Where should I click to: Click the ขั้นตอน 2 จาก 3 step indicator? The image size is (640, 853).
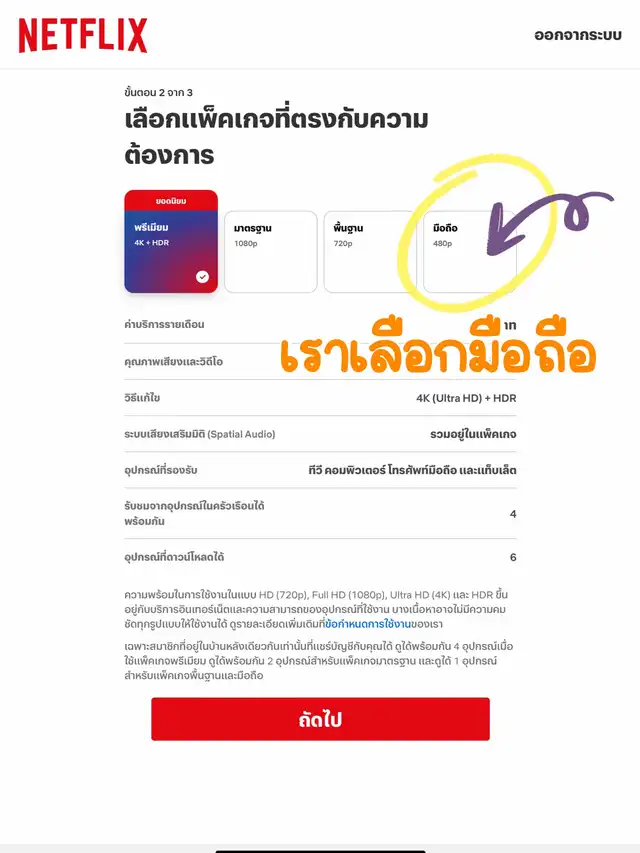tap(158, 92)
